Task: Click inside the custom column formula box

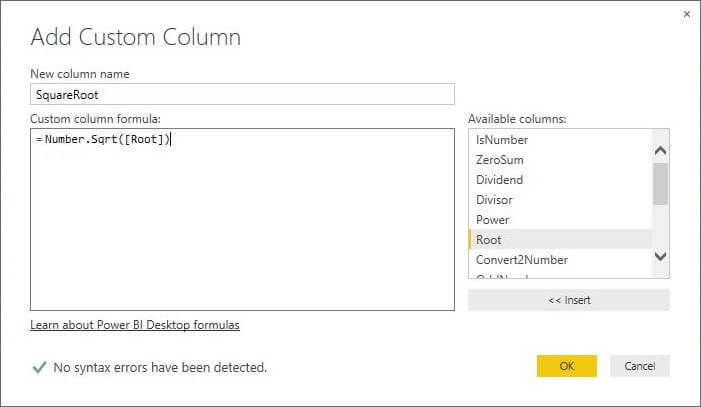Action: click(x=242, y=220)
